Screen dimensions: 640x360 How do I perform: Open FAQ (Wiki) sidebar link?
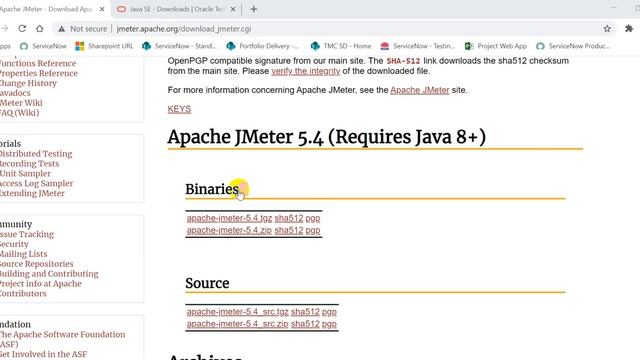coord(19,113)
